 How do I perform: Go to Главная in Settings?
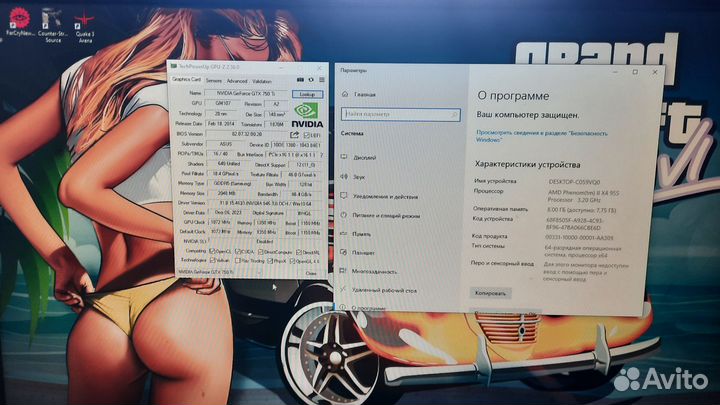tap(365, 95)
